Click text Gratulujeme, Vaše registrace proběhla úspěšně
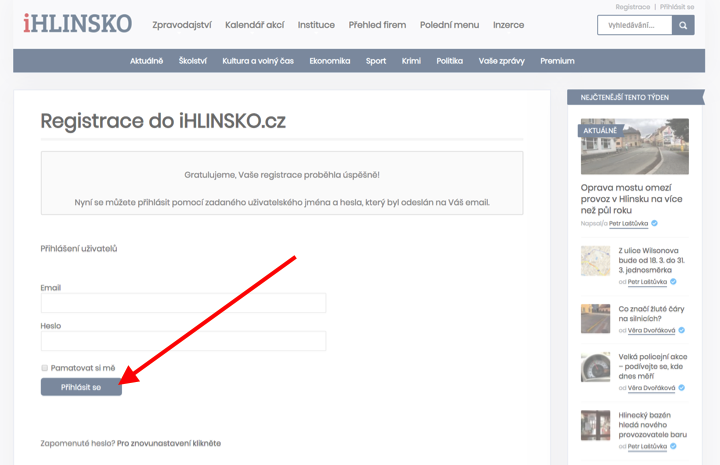720x465 pixels. tap(282, 175)
